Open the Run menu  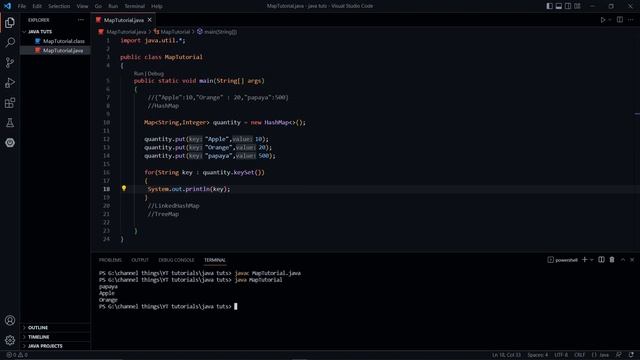coord(113,6)
